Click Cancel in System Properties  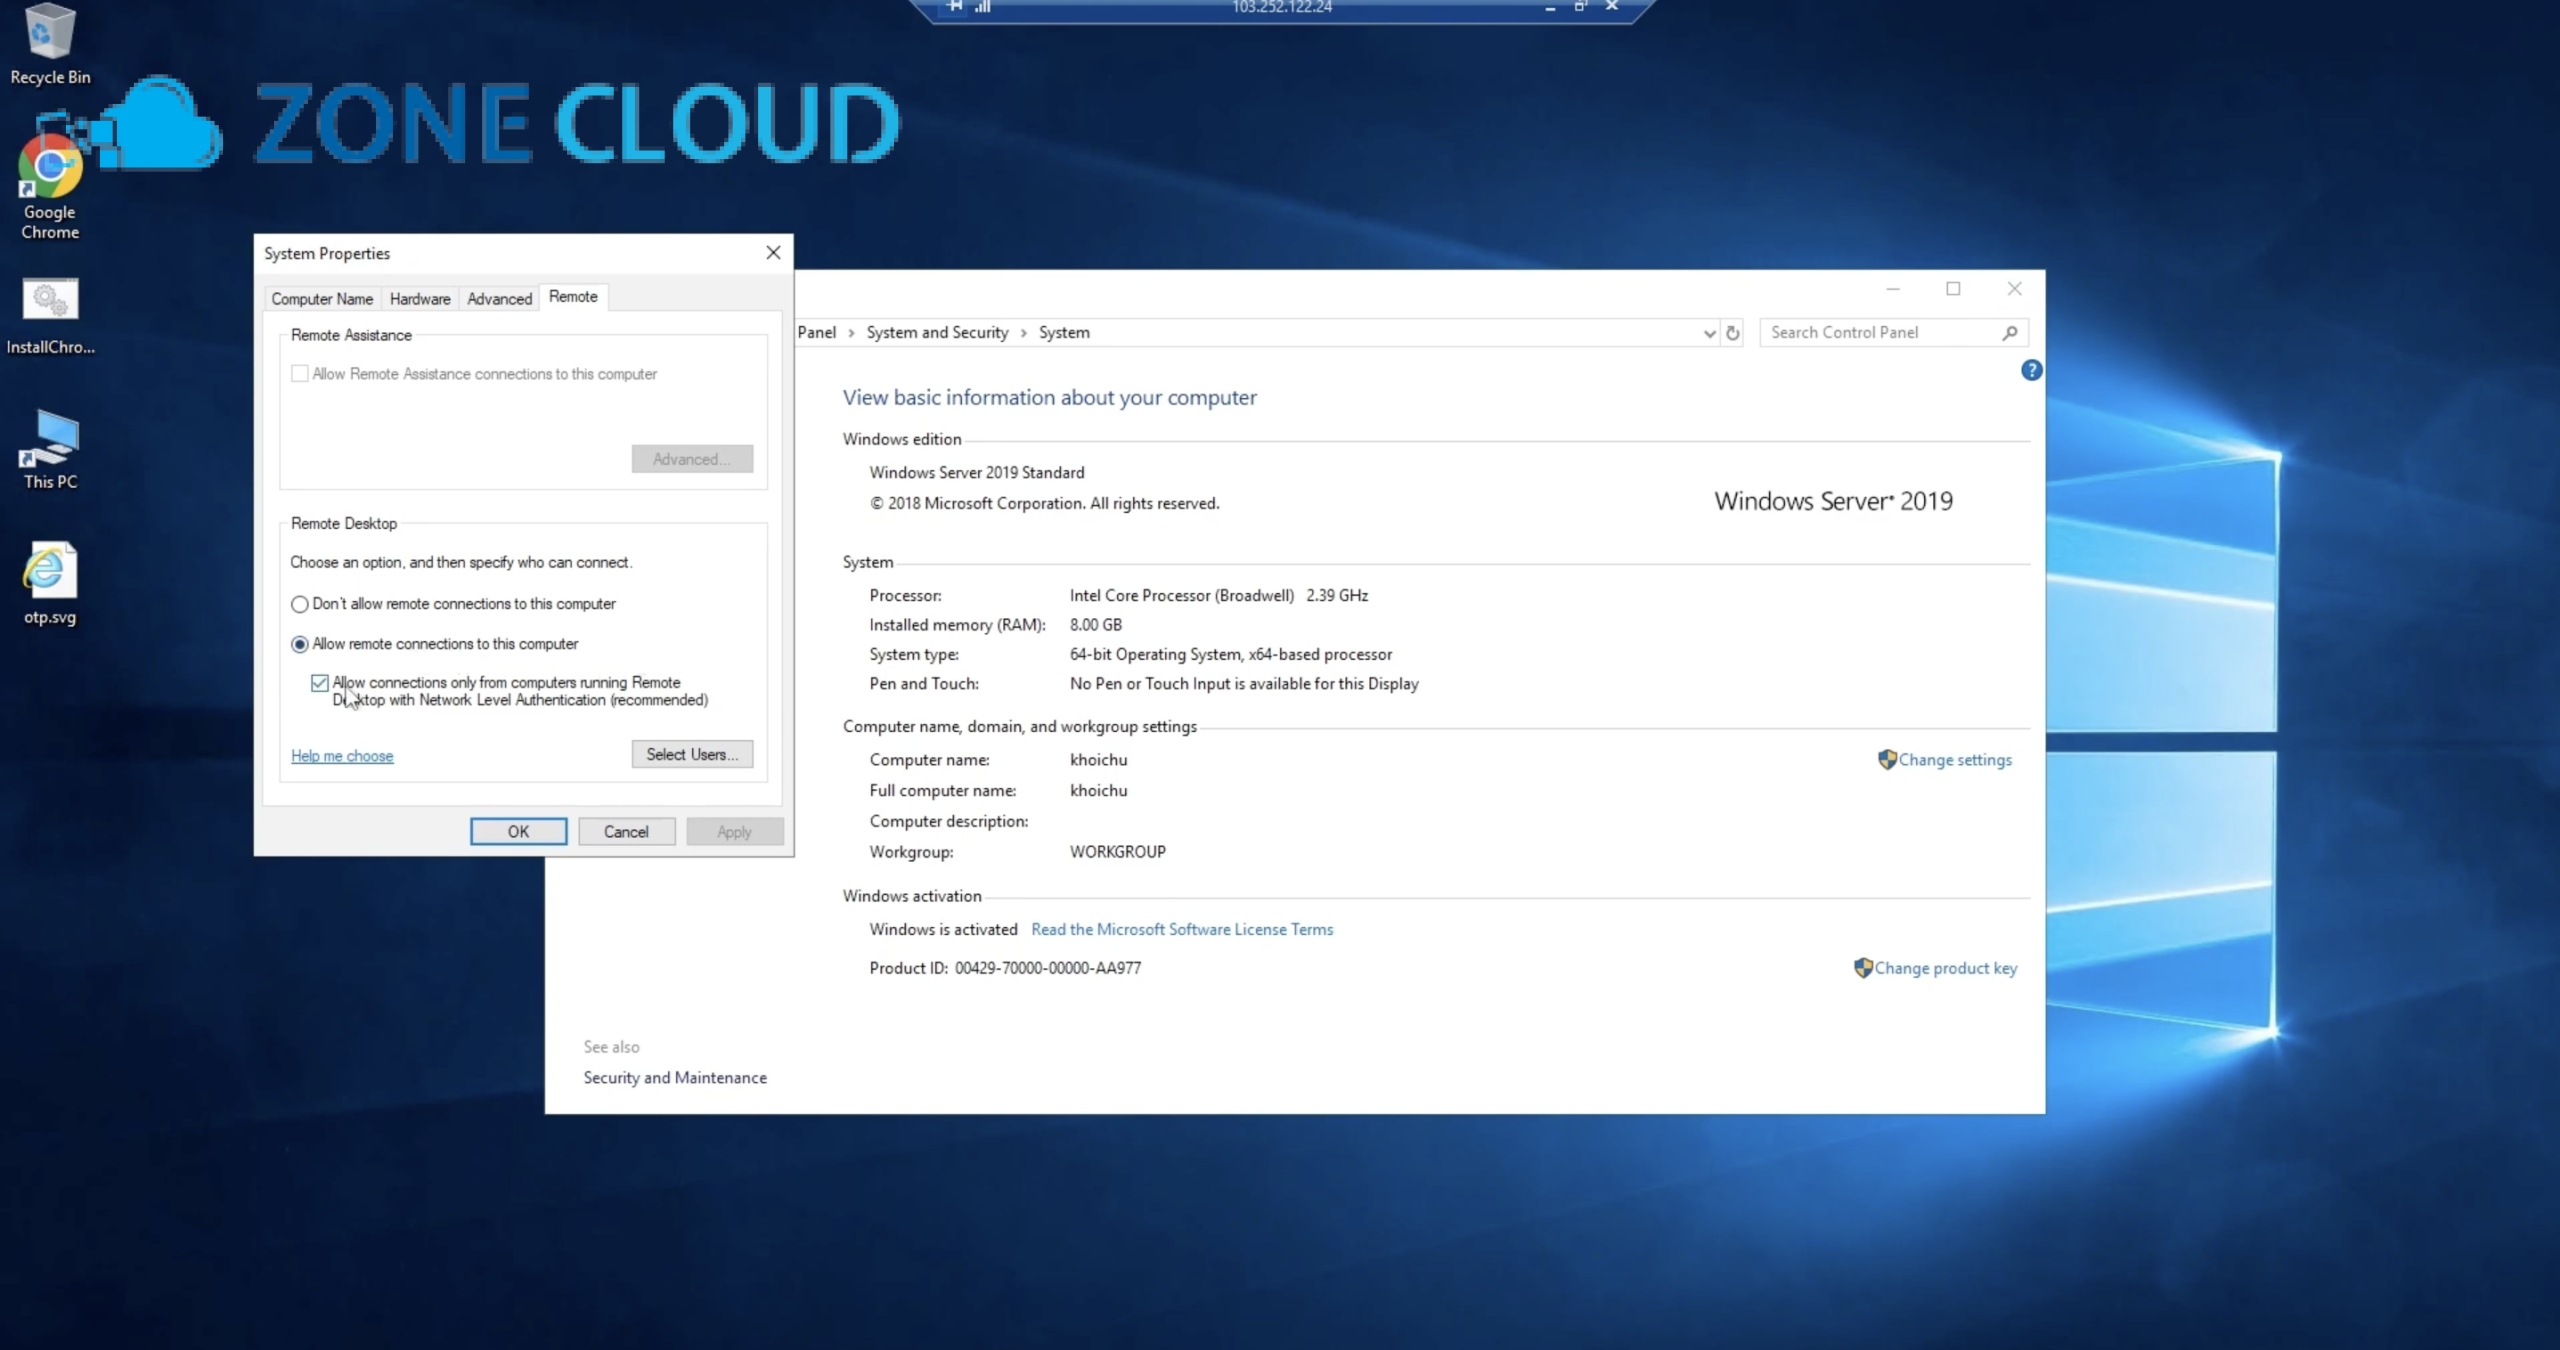click(626, 832)
